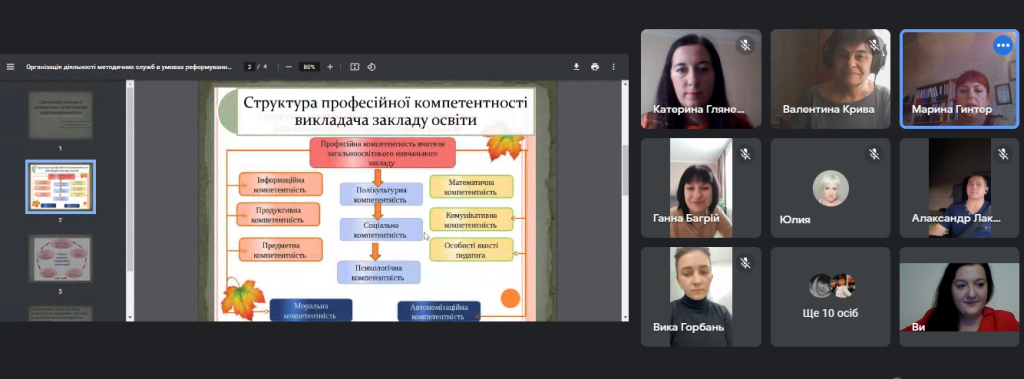1024x379 pixels.
Task: Click the document title 'Організація діяльності методичних служб'
Action: point(129,67)
